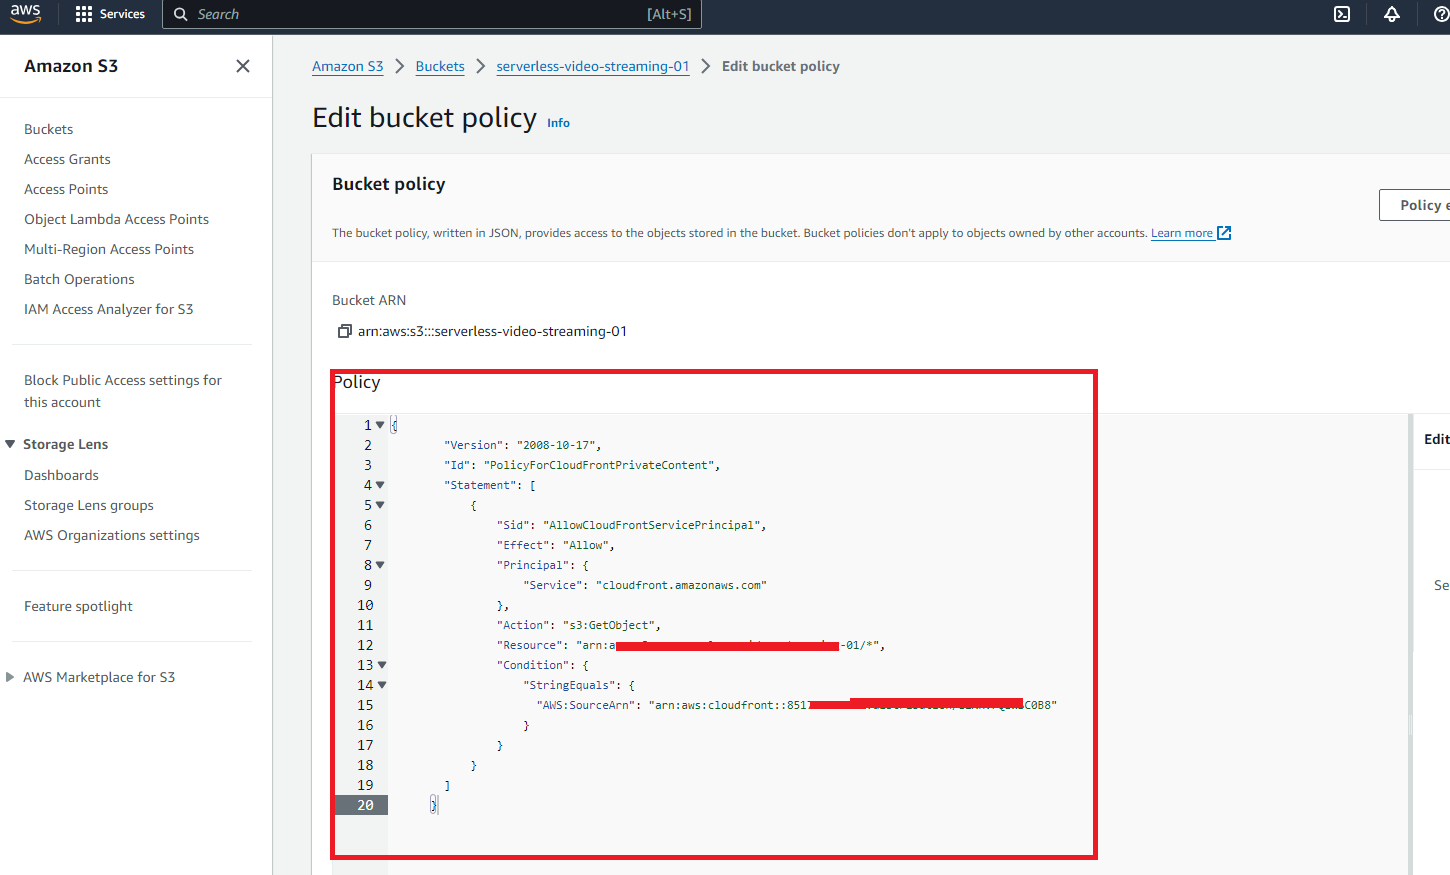
Task: Click the "s3:GetObject" action value
Action: click(608, 625)
